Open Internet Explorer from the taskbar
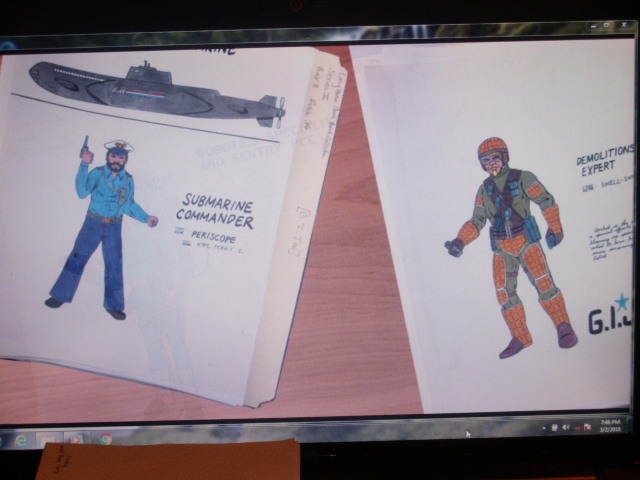The image size is (640, 480). (x=22, y=437)
